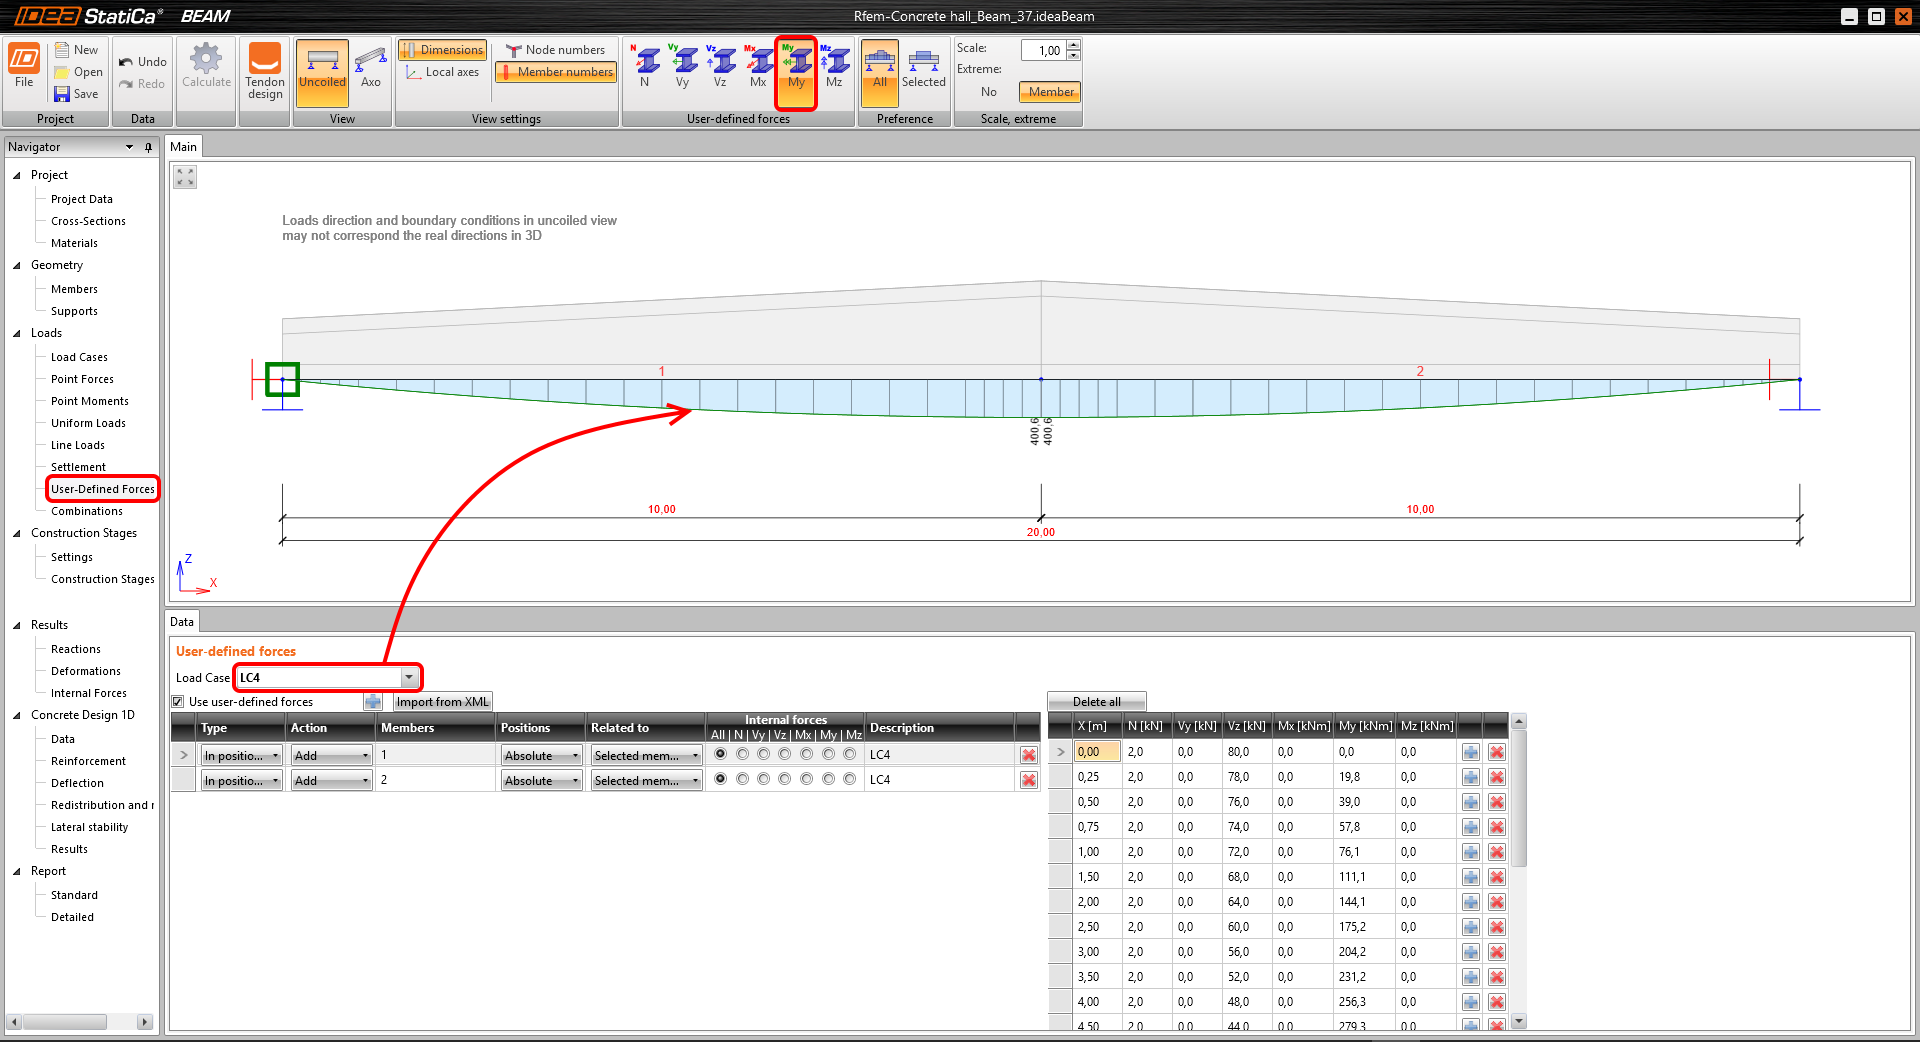Switch to Axo view
The width and height of the screenshot is (1920, 1042).
point(370,68)
